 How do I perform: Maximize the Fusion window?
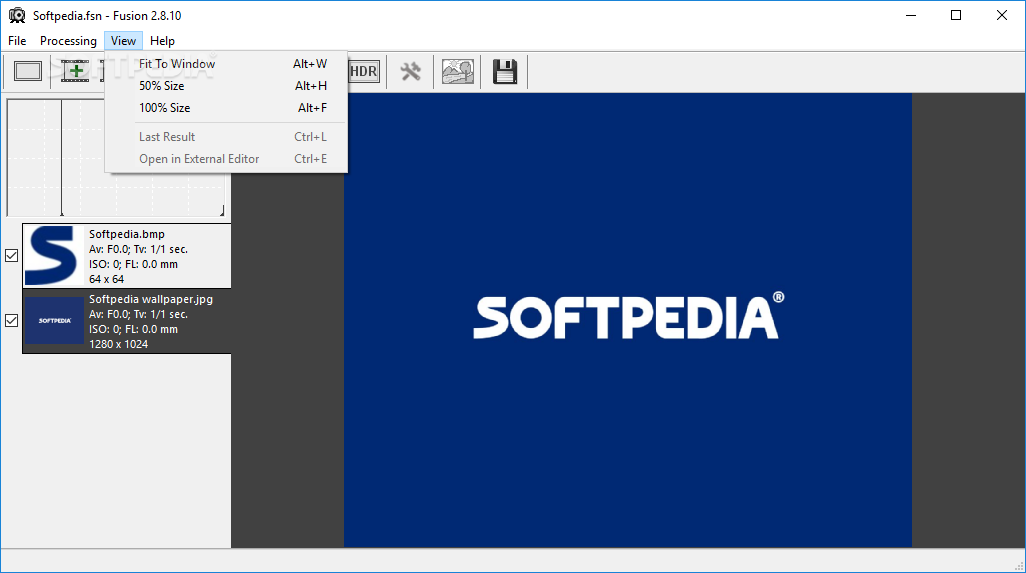pyautogui.click(x=956, y=15)
